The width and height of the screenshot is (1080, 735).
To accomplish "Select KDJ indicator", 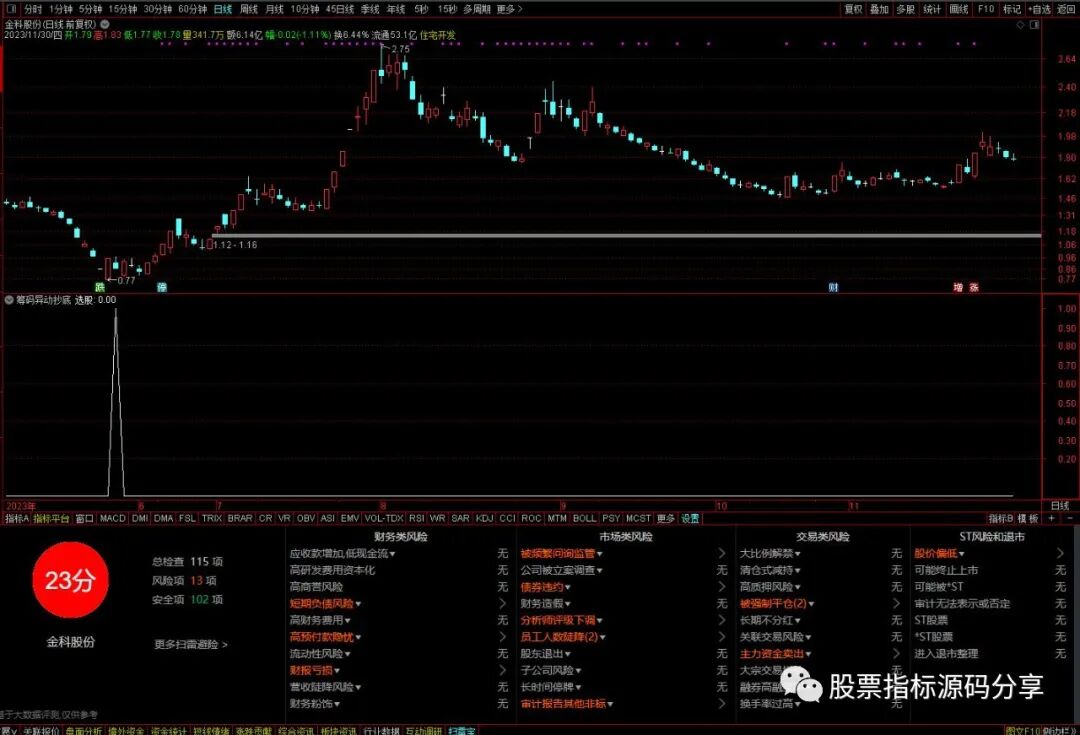I will (x=484, y=518).
